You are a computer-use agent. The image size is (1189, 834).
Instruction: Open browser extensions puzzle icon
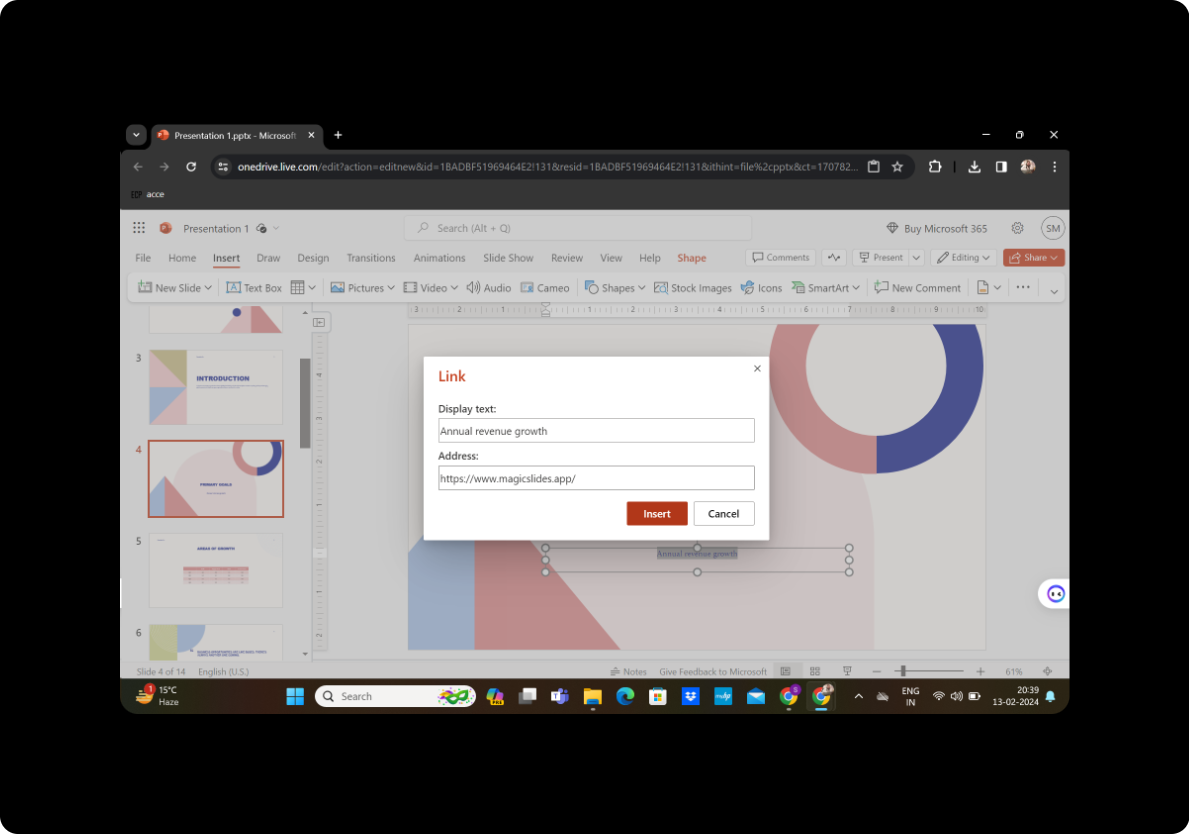click(935, 167)
